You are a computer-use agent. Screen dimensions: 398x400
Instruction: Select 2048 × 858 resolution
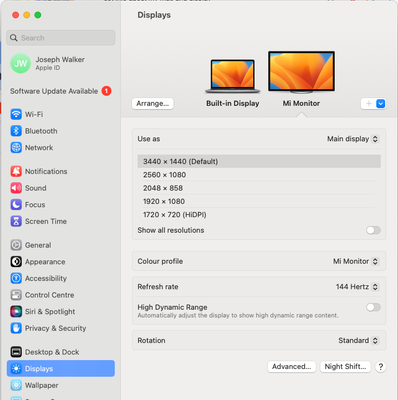coord(259,188)
